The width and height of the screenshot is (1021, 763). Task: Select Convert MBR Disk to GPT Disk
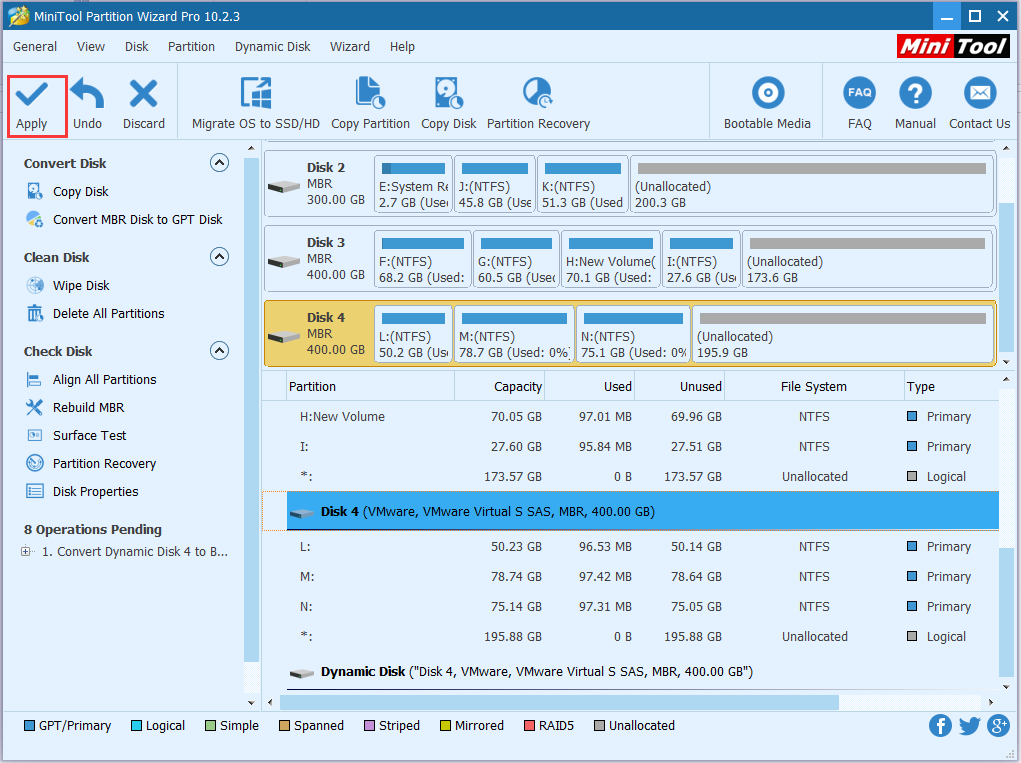pos(137,219)
